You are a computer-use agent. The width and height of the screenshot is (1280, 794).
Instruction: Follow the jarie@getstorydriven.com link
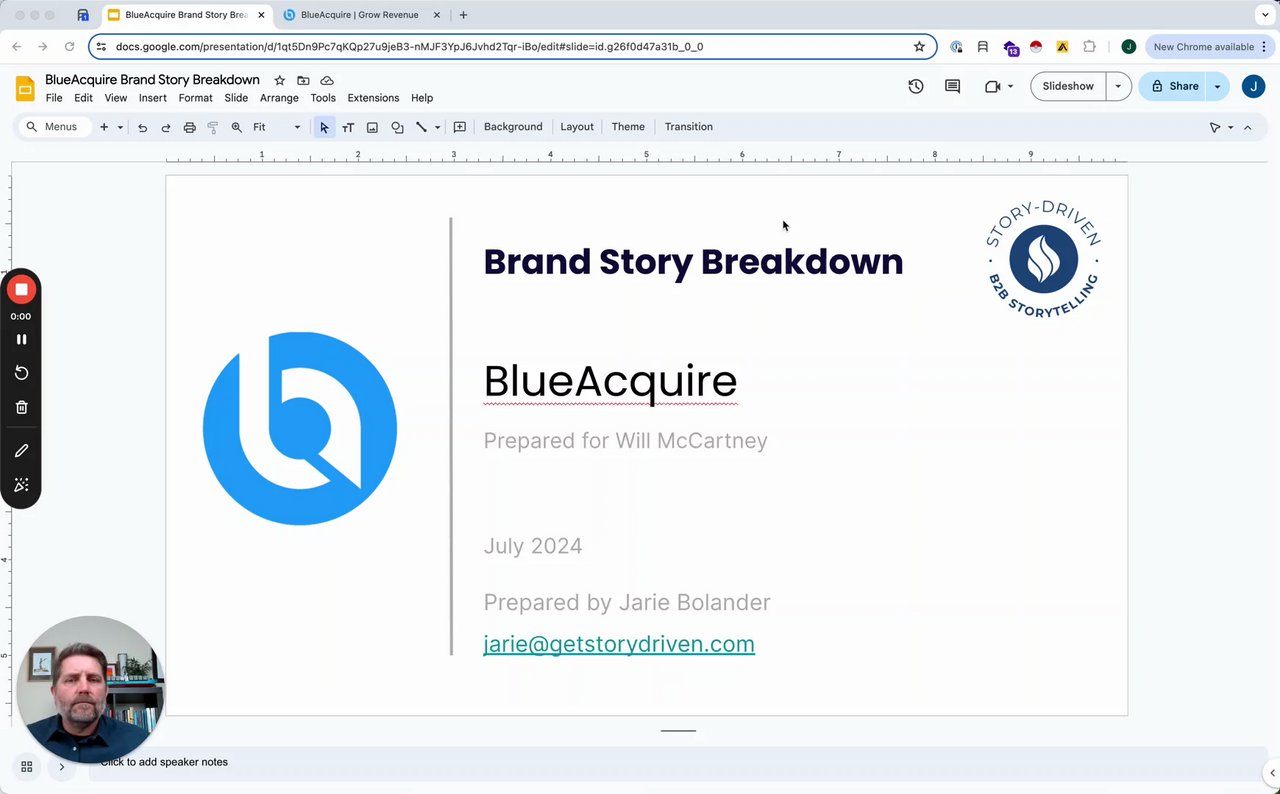(x=619, y=644)
